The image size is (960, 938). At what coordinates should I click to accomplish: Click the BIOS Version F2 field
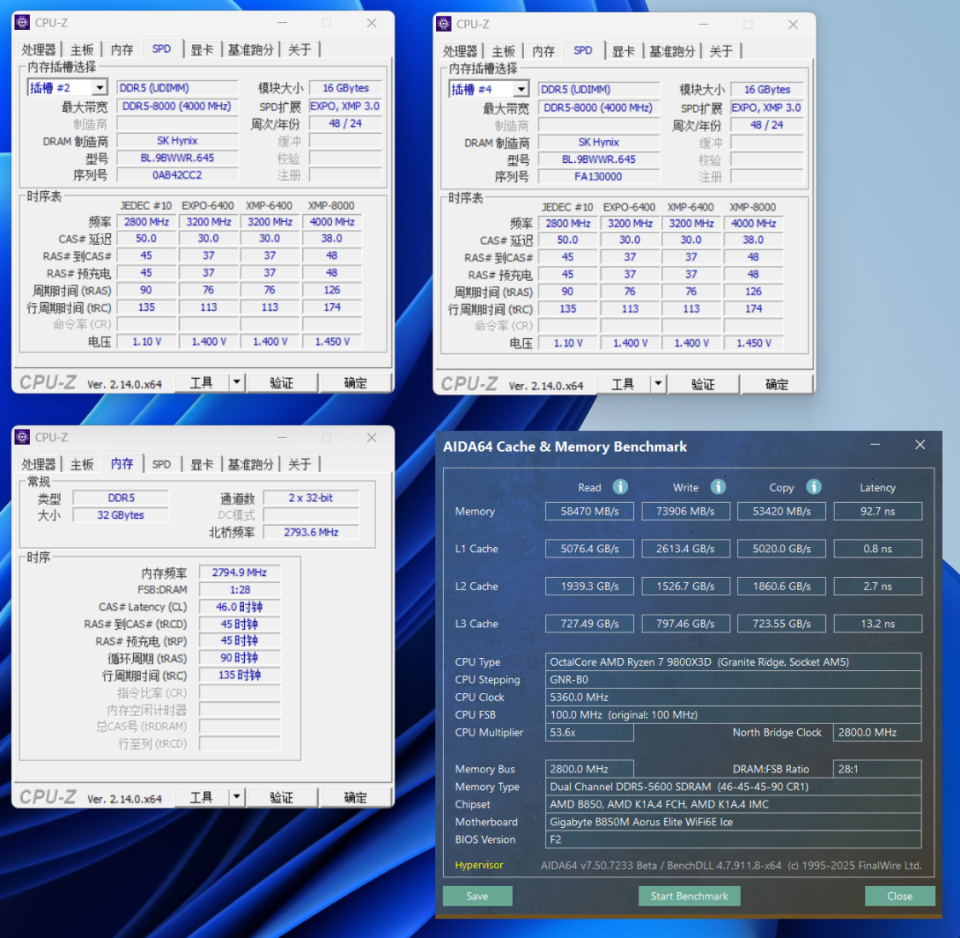coord(733,839)
